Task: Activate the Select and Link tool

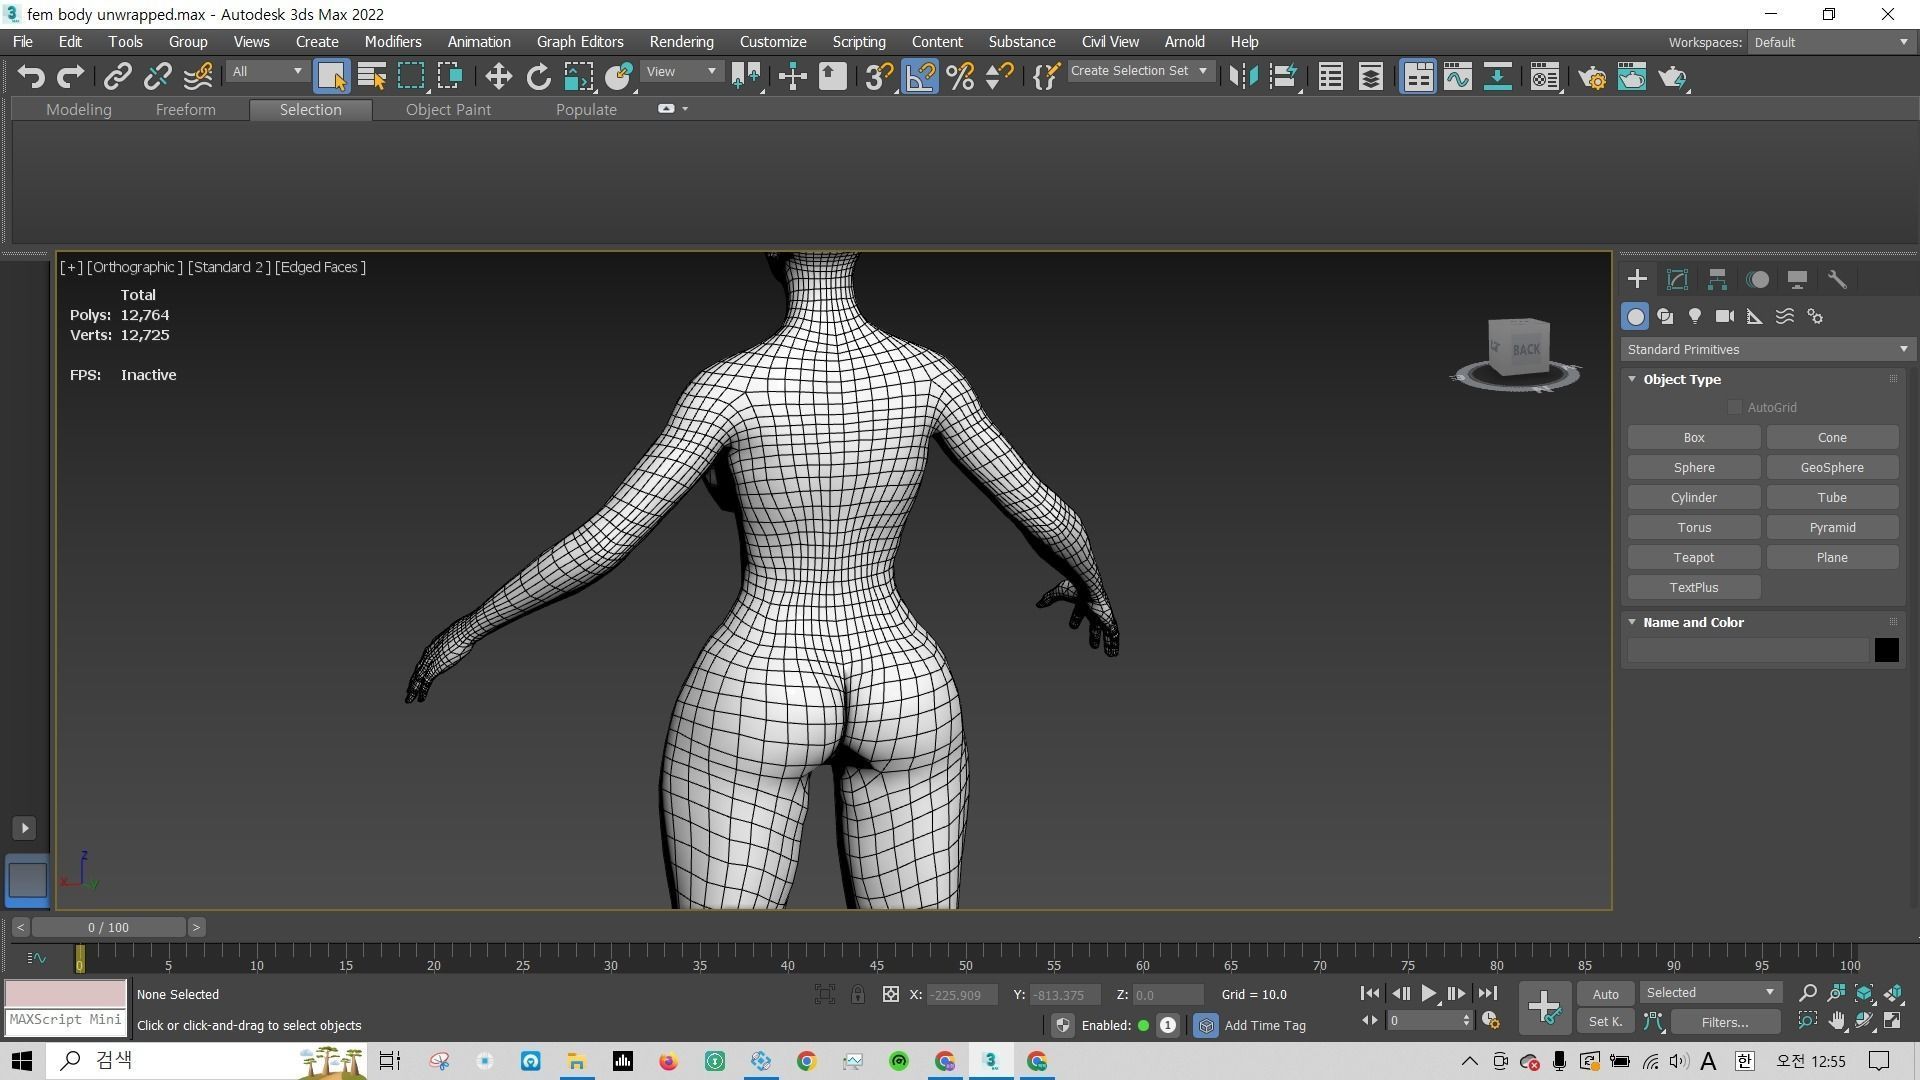Action: coord(118,77)
